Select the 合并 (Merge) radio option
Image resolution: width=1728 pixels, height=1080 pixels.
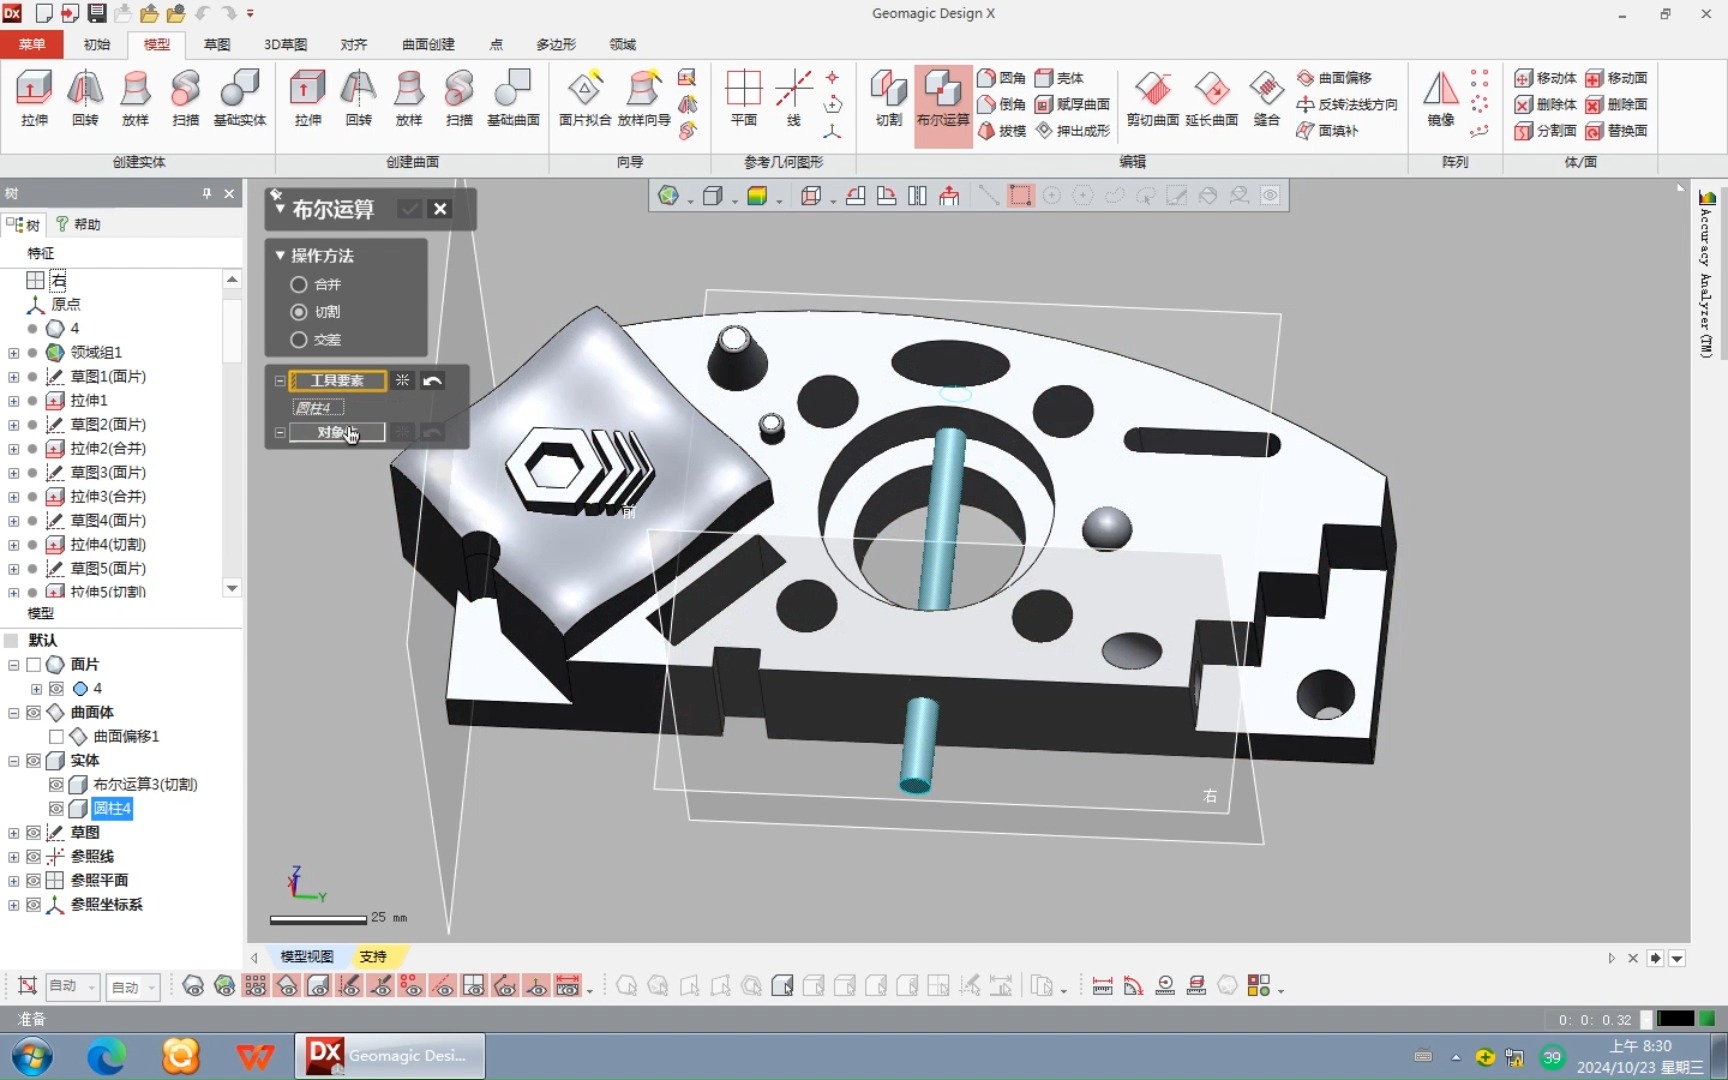coord(298,285)
